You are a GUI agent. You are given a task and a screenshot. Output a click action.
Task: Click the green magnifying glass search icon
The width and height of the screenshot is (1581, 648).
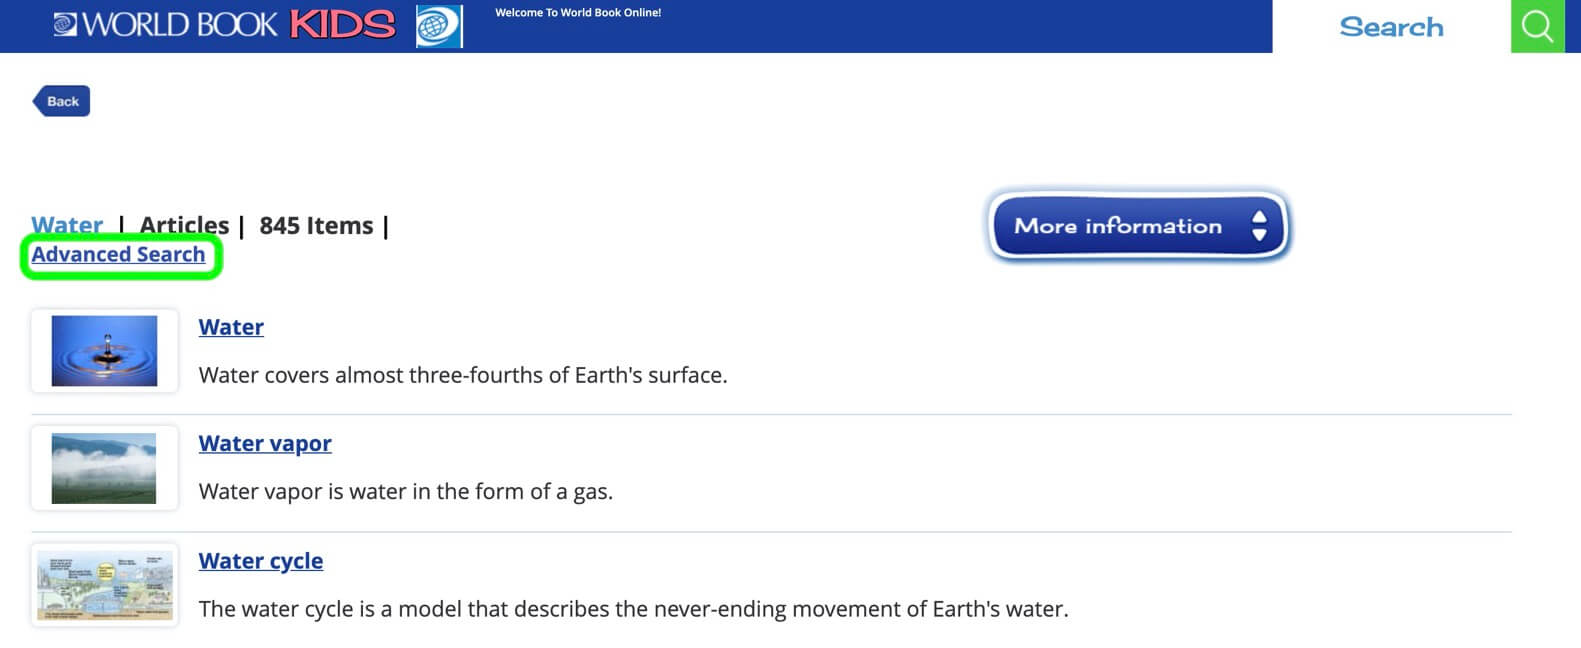[x=1537, y=26]
